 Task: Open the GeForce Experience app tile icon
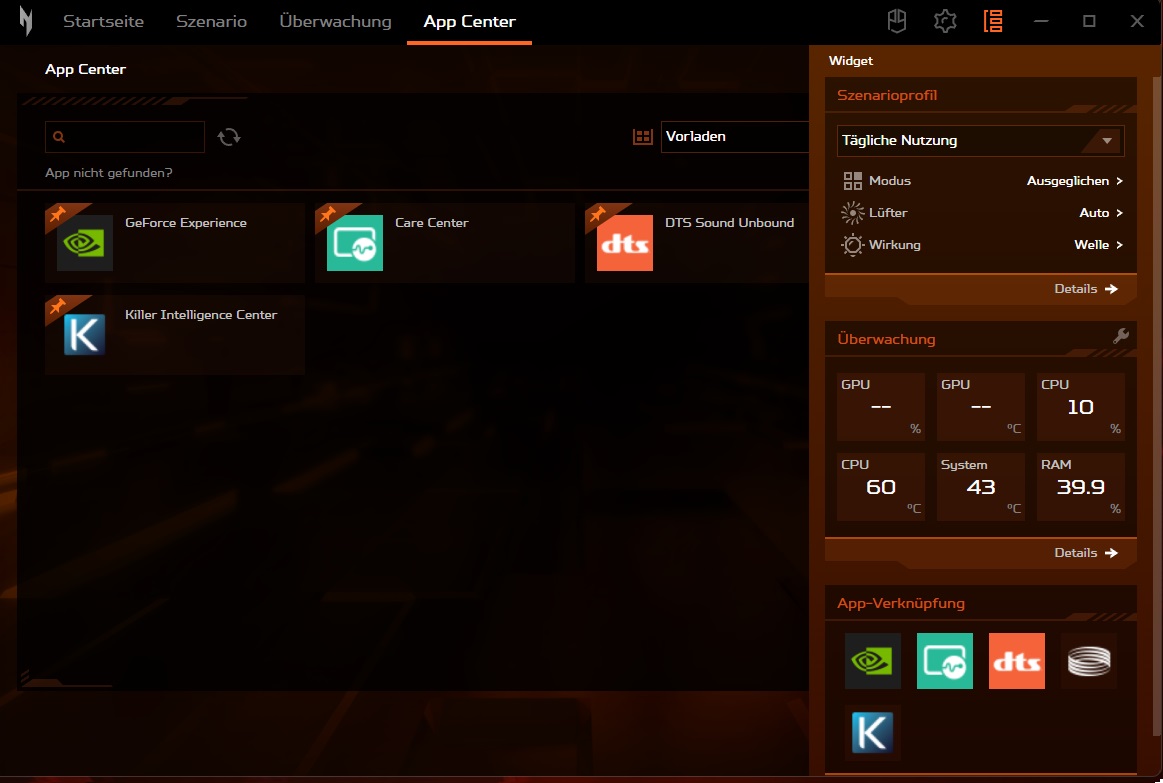(85, 243)
